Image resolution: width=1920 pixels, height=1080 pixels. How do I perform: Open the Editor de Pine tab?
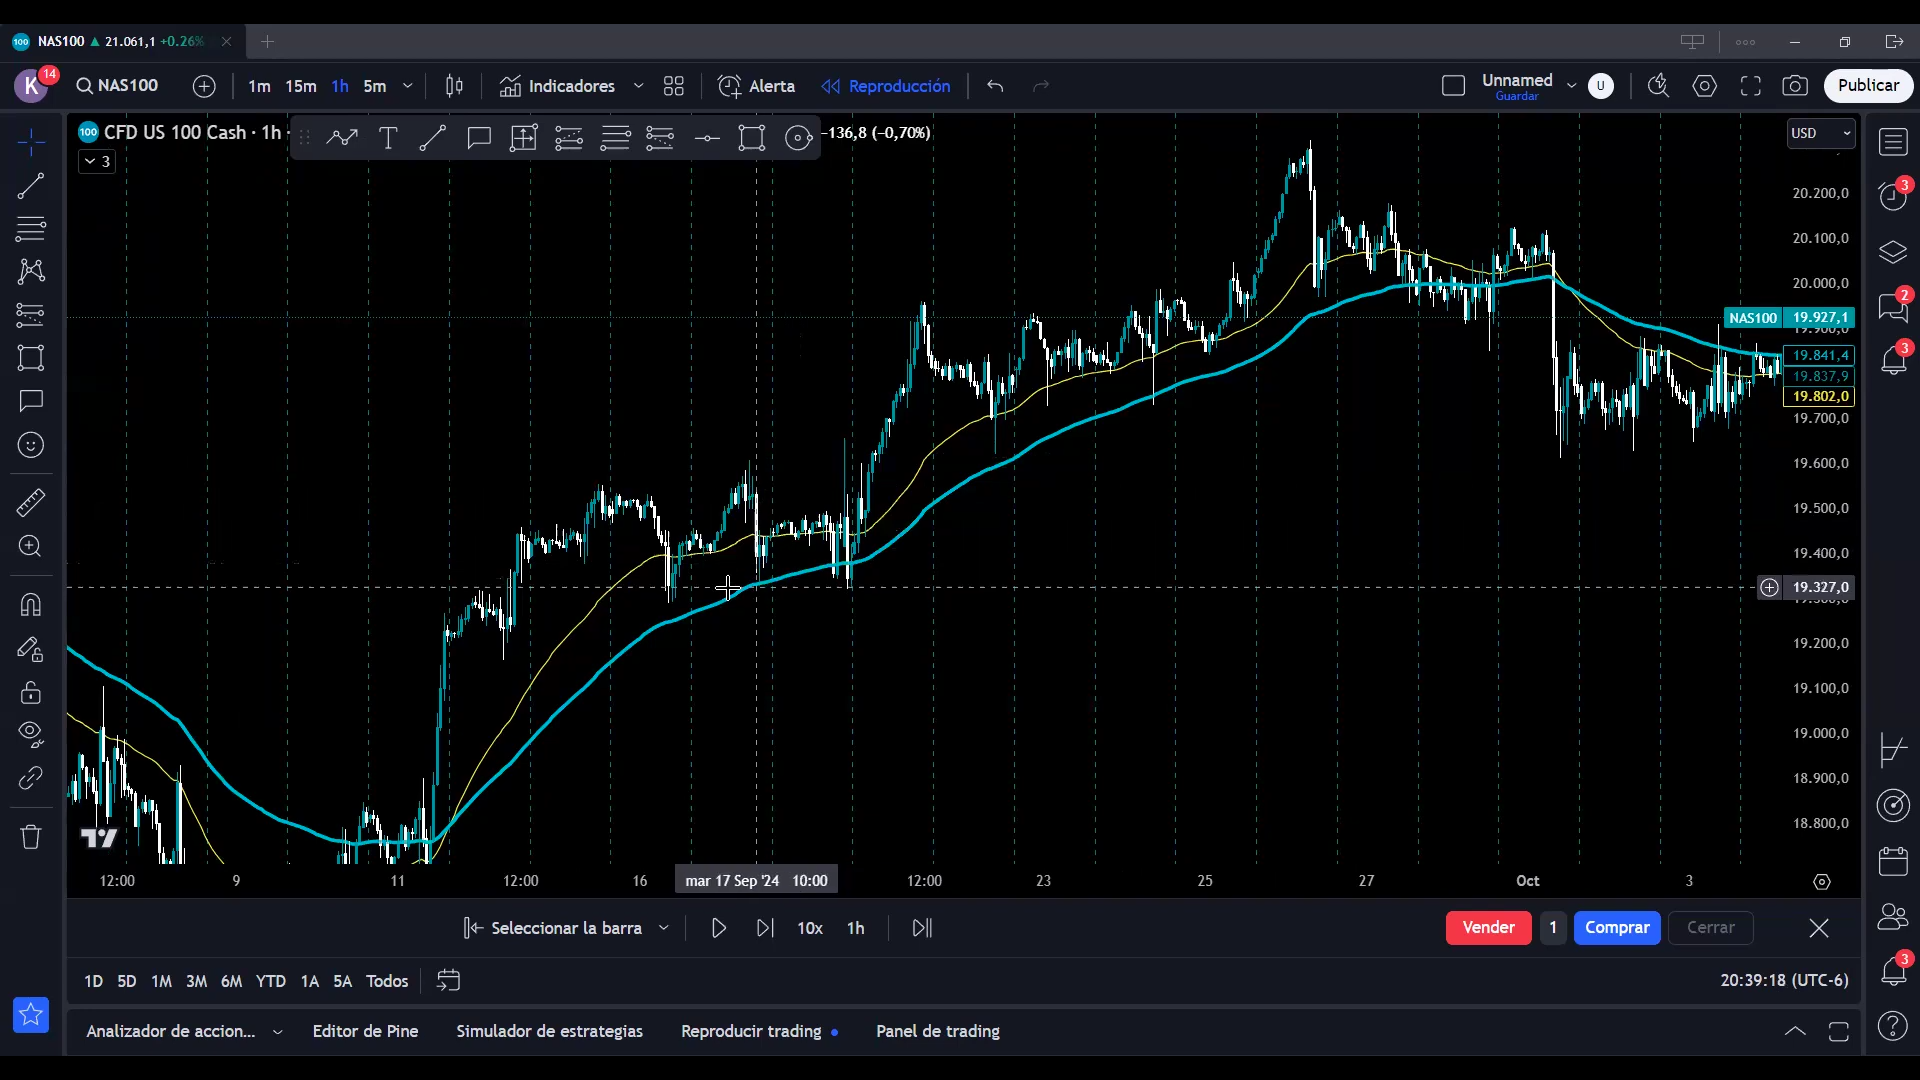[x=365, y=1031]
